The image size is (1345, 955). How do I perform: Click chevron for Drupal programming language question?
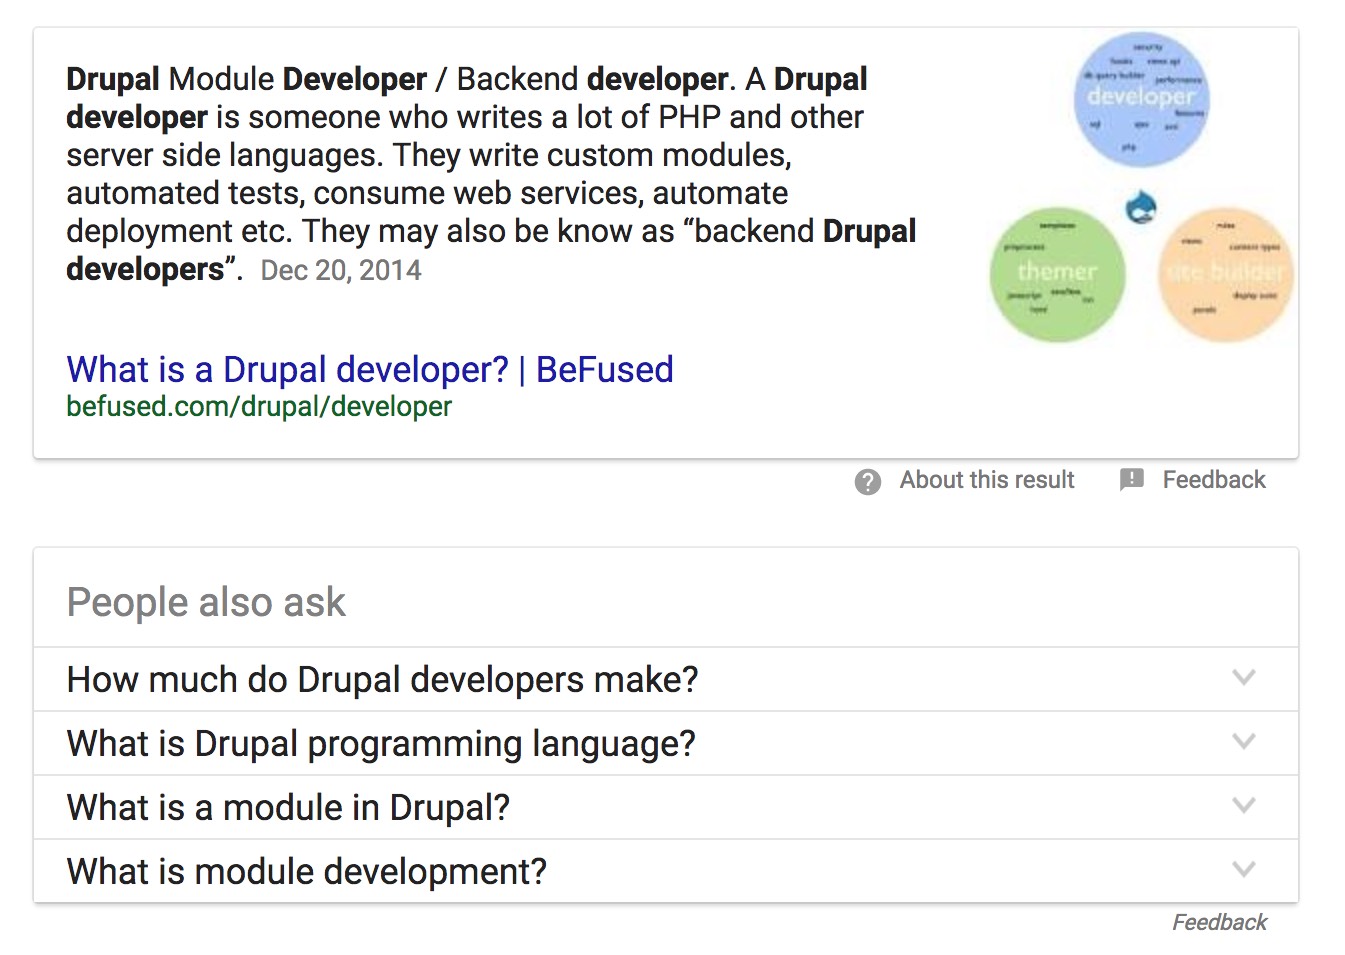click(1243, 742)
